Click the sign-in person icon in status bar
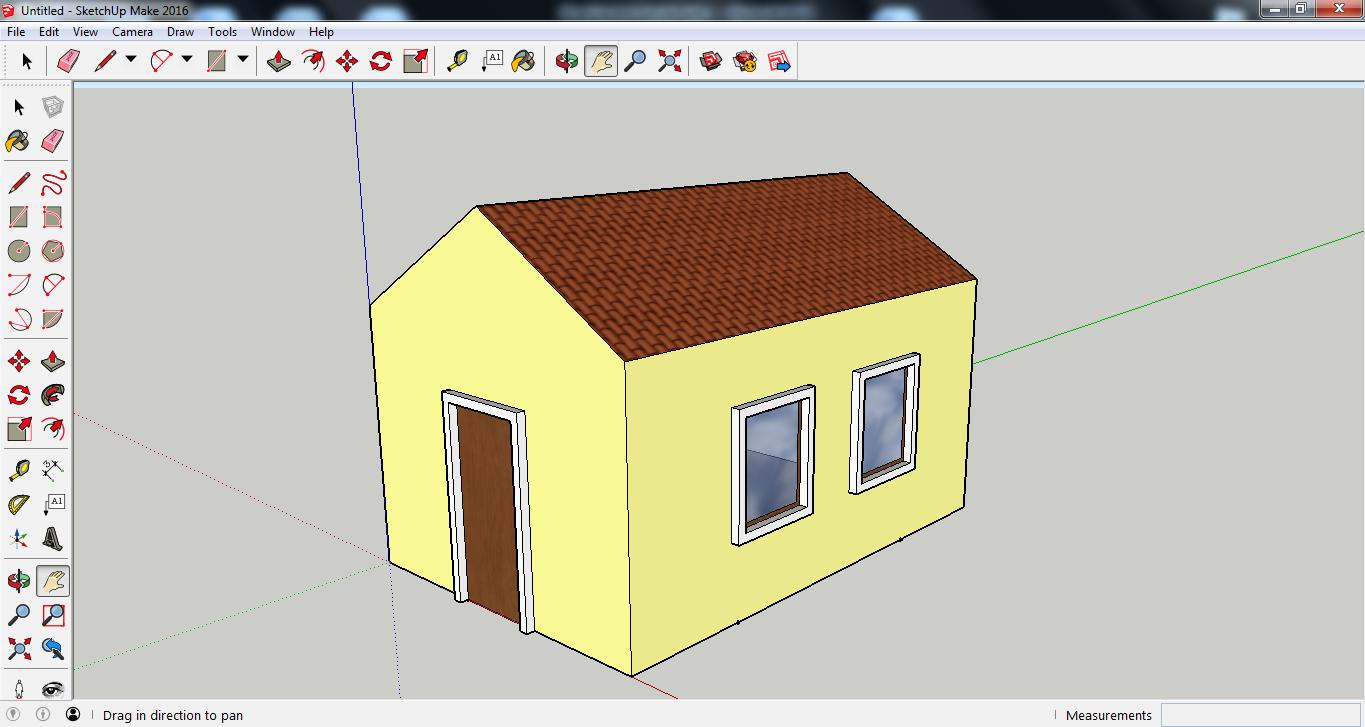1365x727 pixels. [x=73, y=715]
